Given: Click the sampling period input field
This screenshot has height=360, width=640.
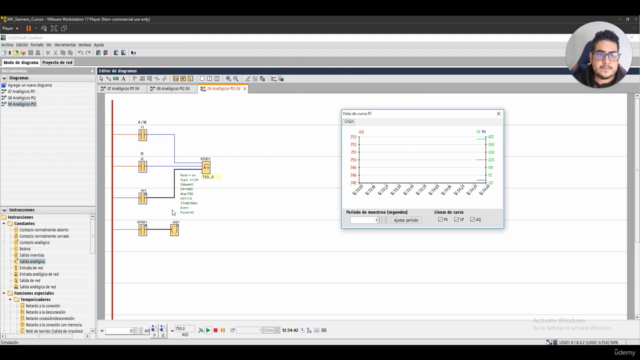Looking at the screenshot, I should tap(364, 220).
